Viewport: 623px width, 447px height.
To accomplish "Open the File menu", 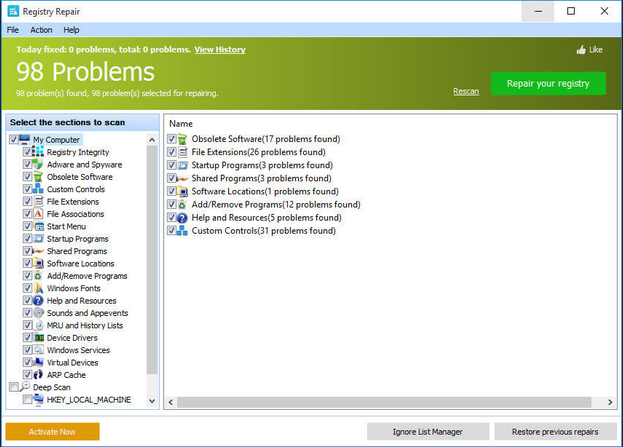I will pos(13,30).
